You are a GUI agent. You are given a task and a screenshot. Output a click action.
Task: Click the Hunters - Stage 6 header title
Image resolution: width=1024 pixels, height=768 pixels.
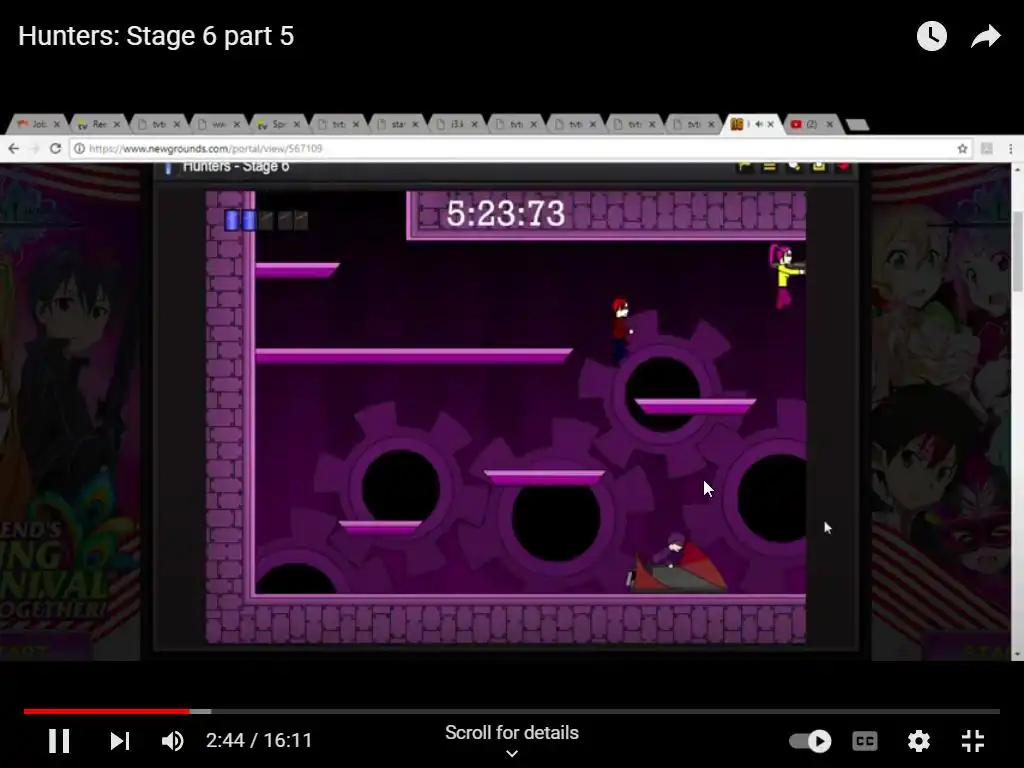[x=236, y=167]
